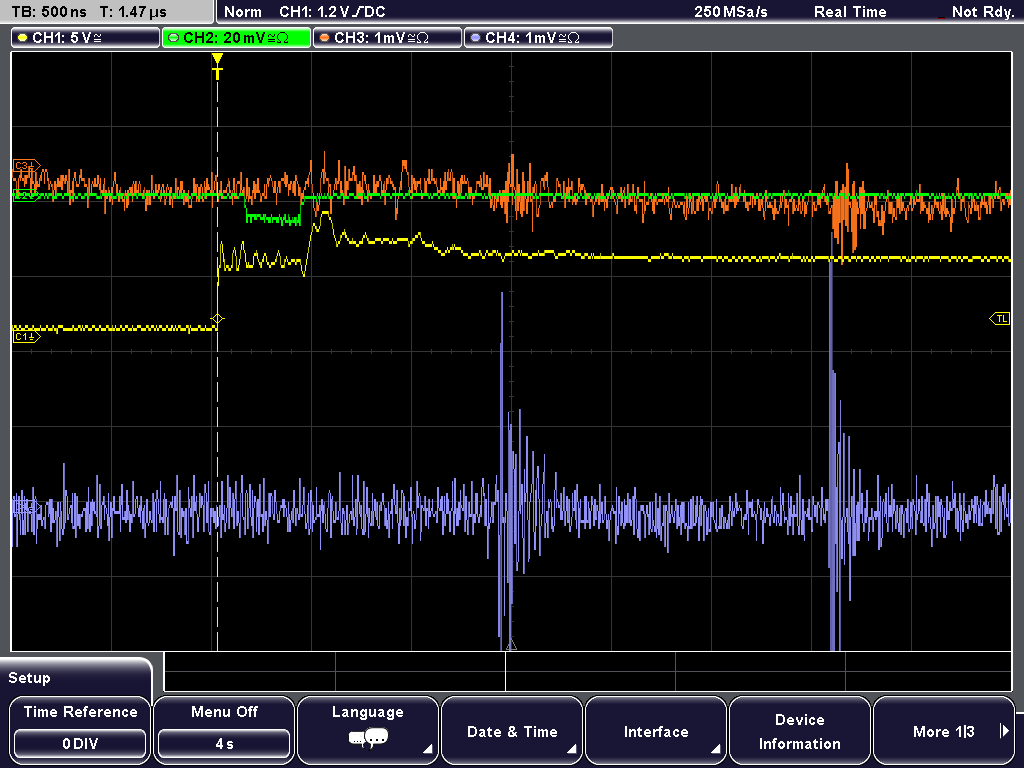Open the Language submenu
Viewport: 1024px width, 768px height.
click(368, 730)
